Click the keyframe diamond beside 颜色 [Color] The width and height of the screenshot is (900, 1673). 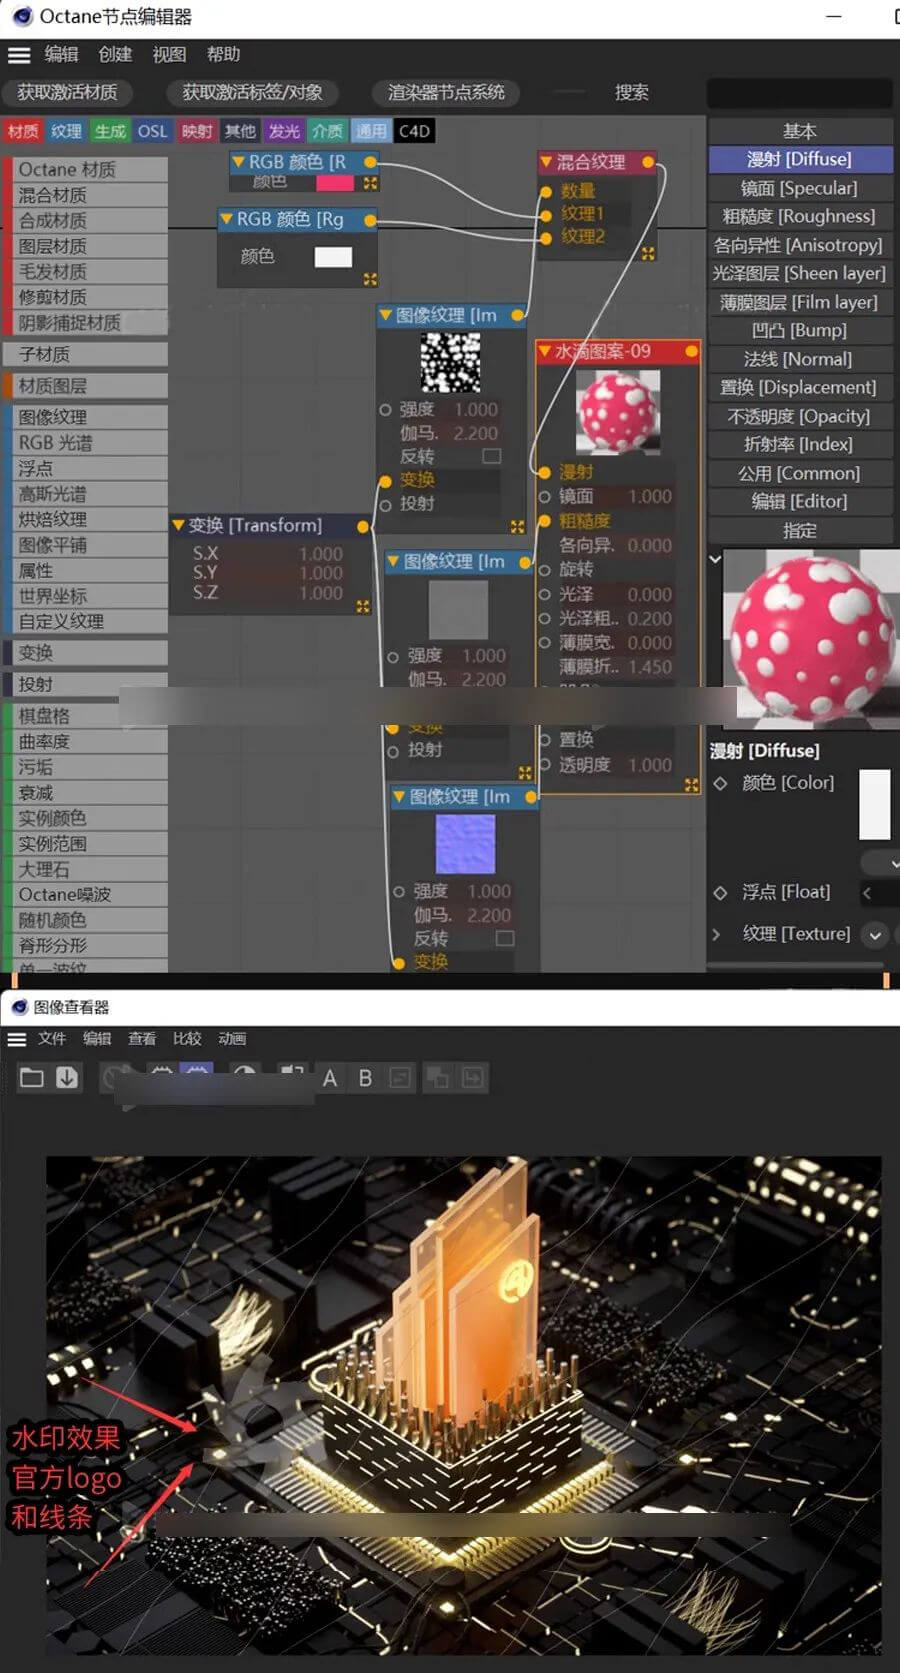[x=720, y=783]
